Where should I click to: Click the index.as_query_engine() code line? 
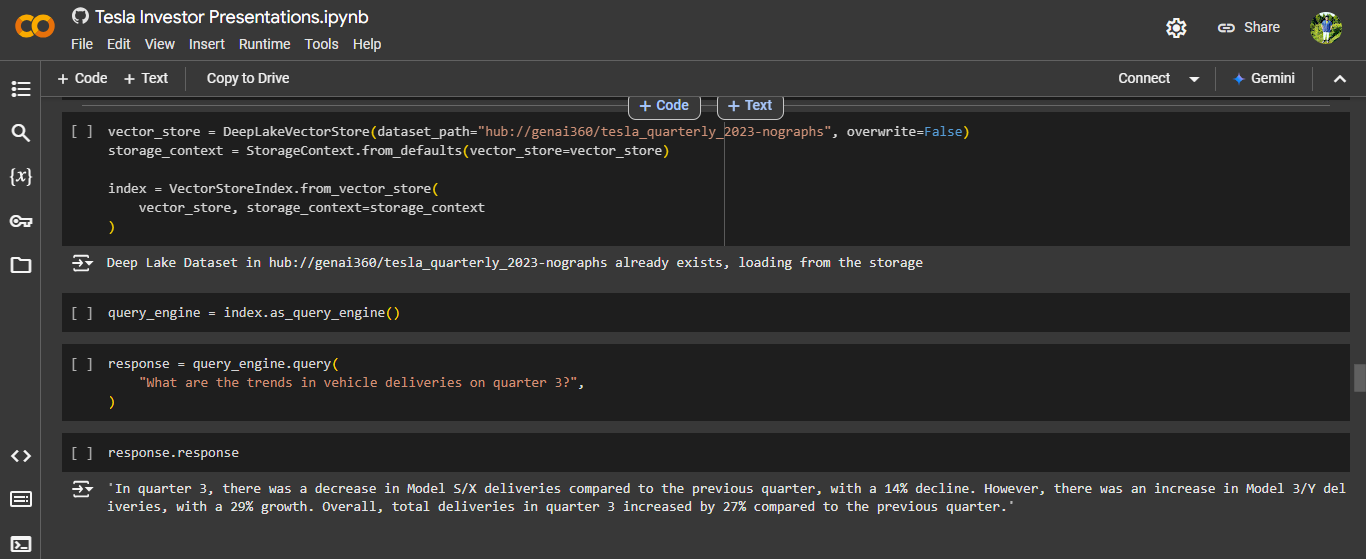coord(254,313)
